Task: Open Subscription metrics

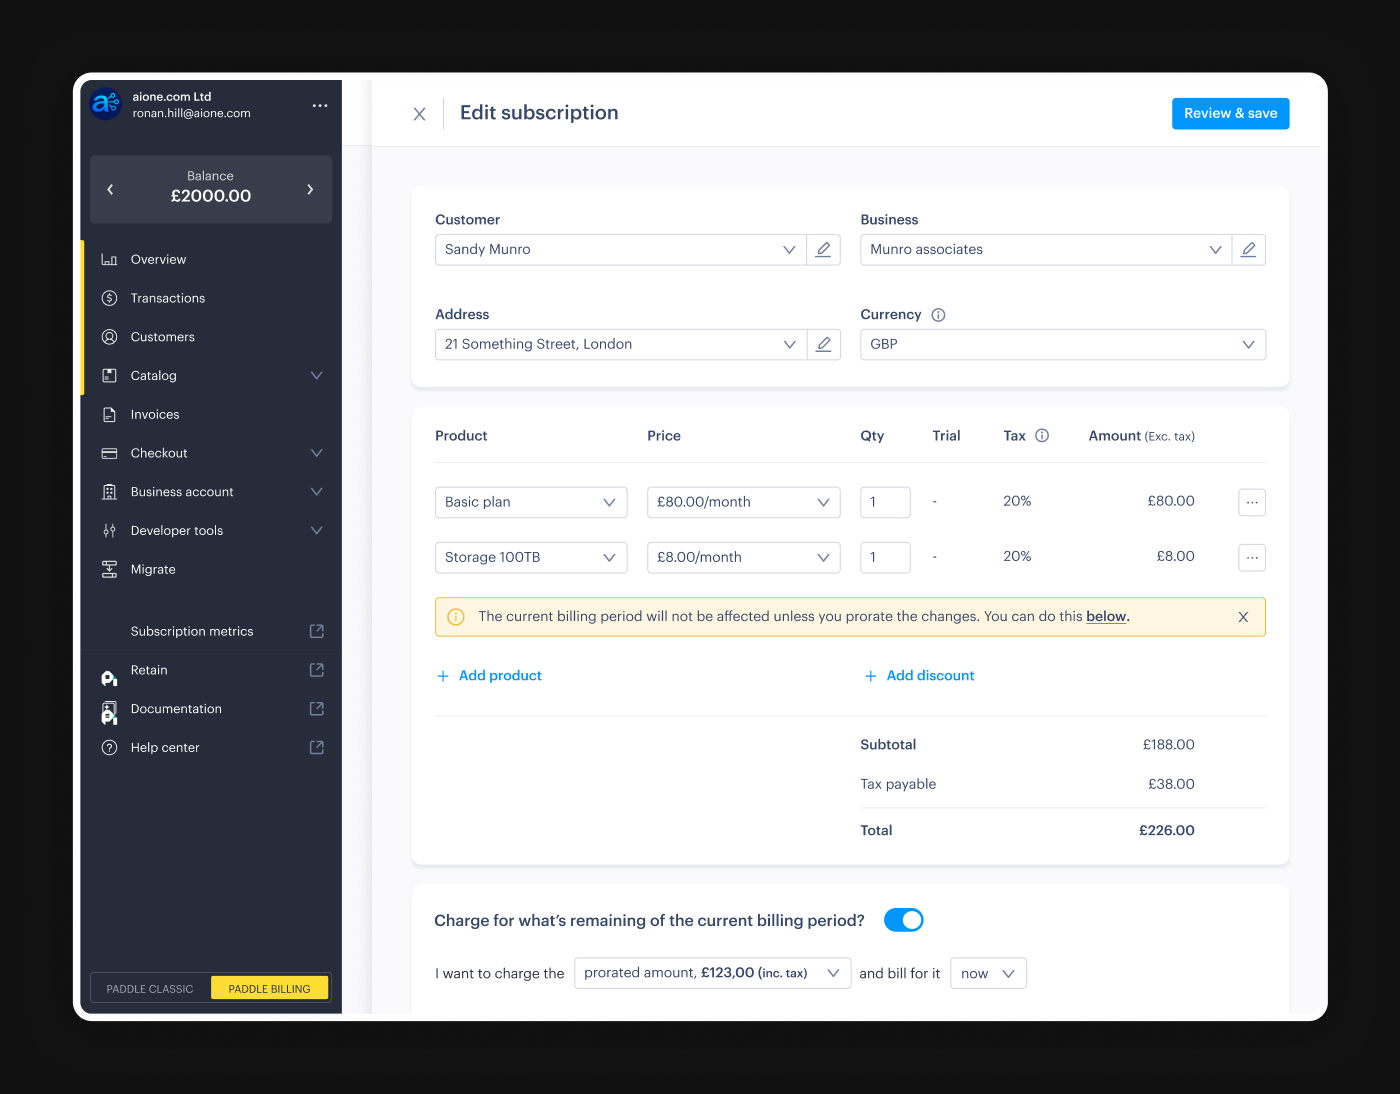Action: point(192,631)
